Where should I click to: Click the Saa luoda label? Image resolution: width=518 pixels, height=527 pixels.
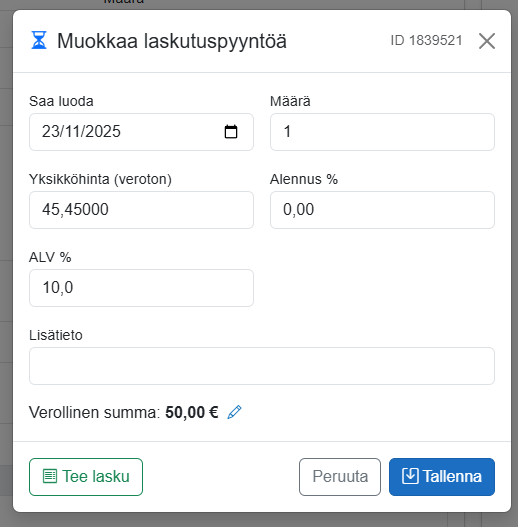pos(61,101)
